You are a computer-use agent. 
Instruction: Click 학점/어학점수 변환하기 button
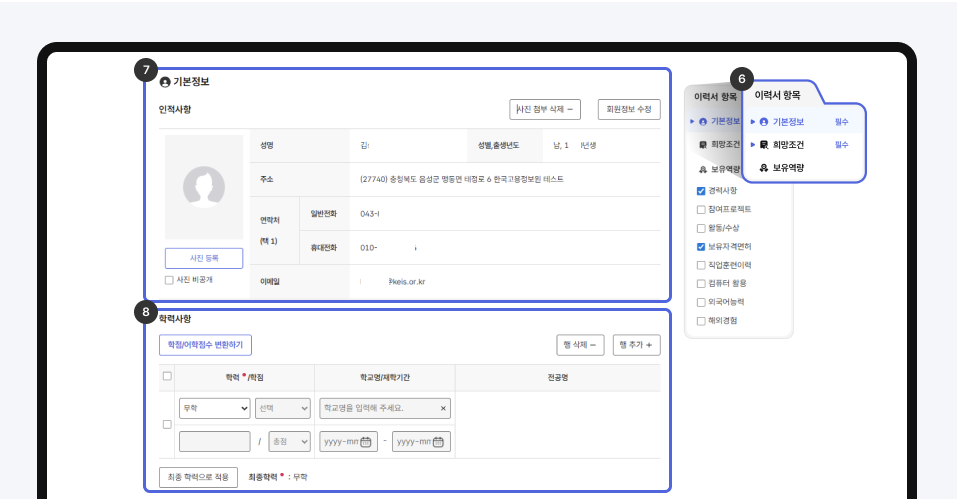pyautogui.click(x=205, y=345)
